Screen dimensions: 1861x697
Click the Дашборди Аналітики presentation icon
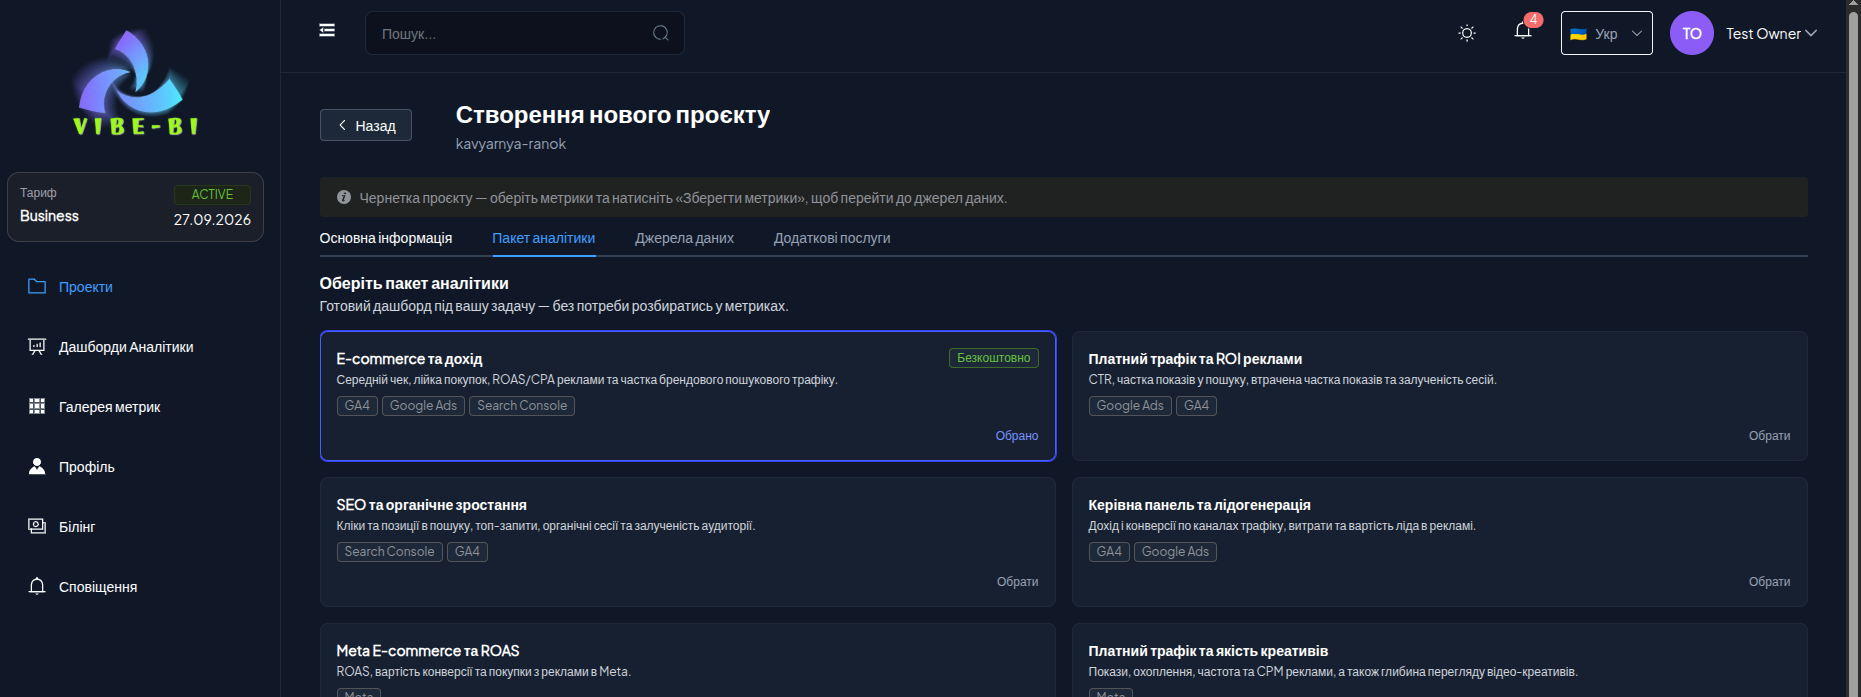point(37,346)
